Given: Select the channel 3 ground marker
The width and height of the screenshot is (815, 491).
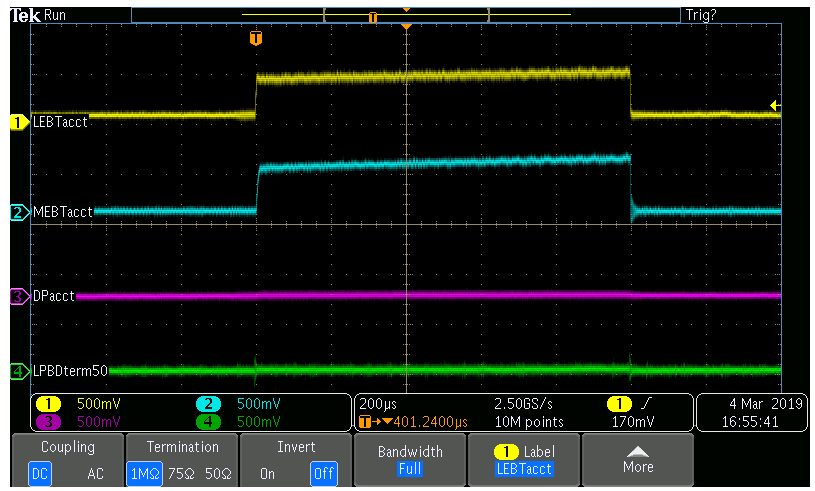Looking at the screenshot, I should (x=19, y=297).
